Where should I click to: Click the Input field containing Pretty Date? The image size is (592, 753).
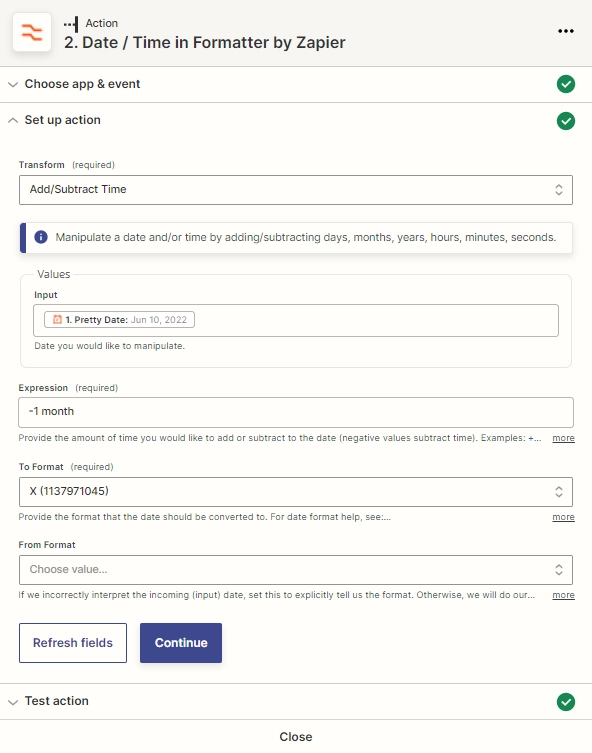pos(296,320)
